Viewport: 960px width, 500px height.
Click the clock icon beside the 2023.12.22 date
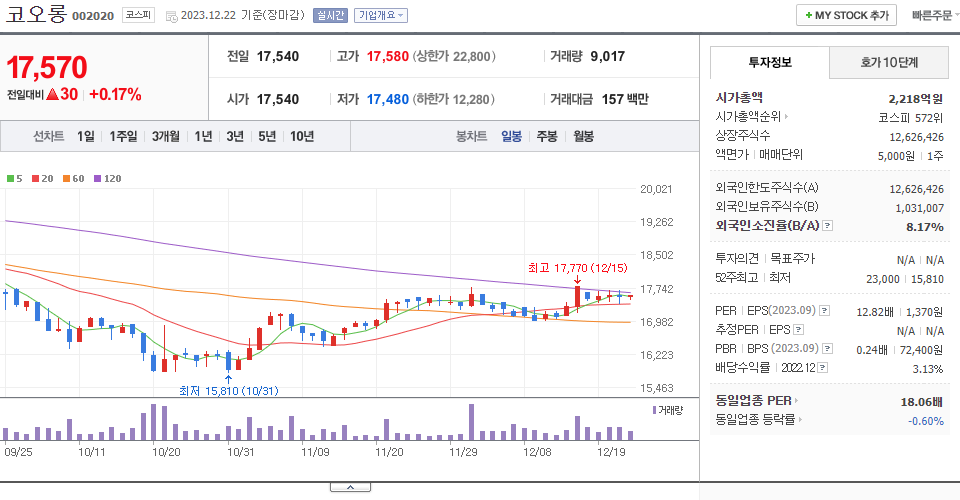[171, 17]
